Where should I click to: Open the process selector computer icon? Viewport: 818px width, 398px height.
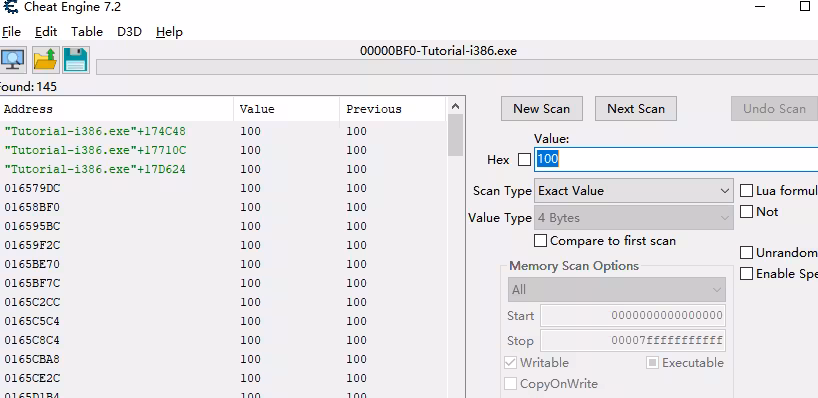coord(13,59)
